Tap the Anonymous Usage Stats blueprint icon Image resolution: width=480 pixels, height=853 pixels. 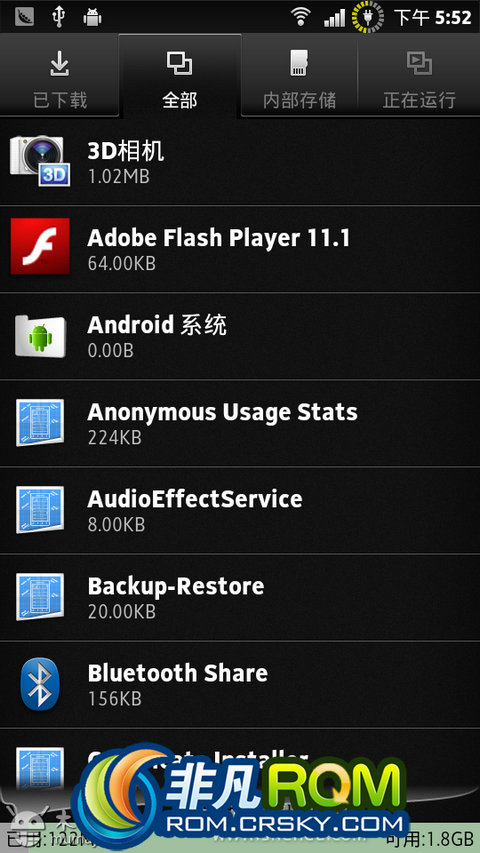[x=40, y=423]
